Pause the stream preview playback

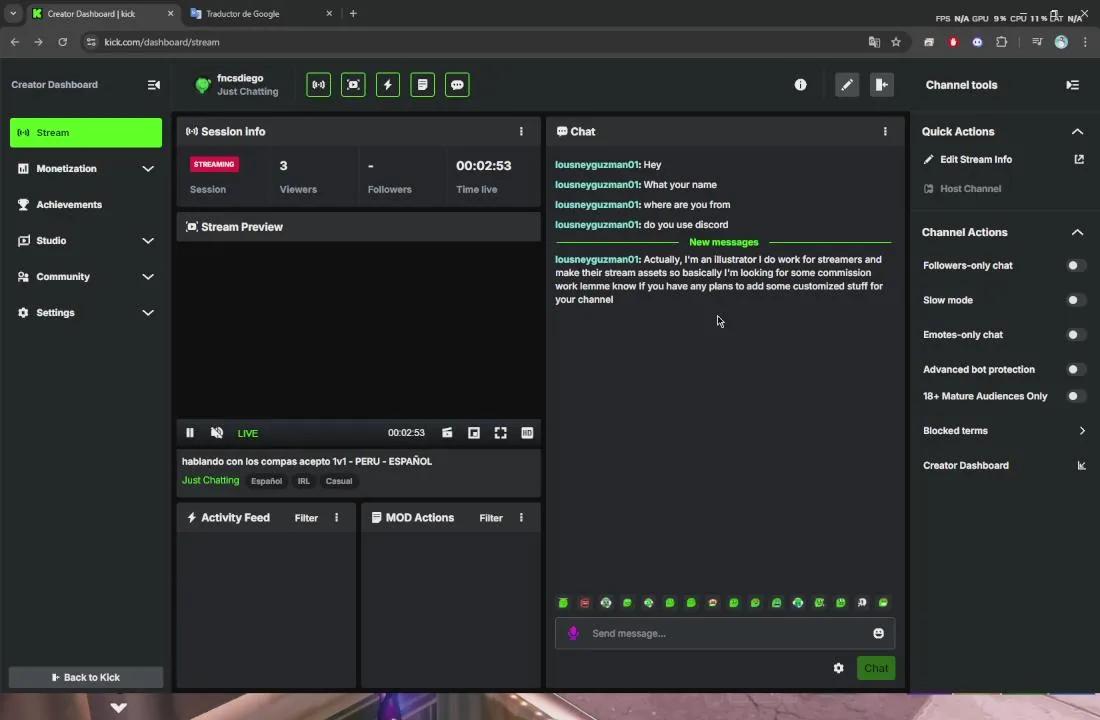190,433
